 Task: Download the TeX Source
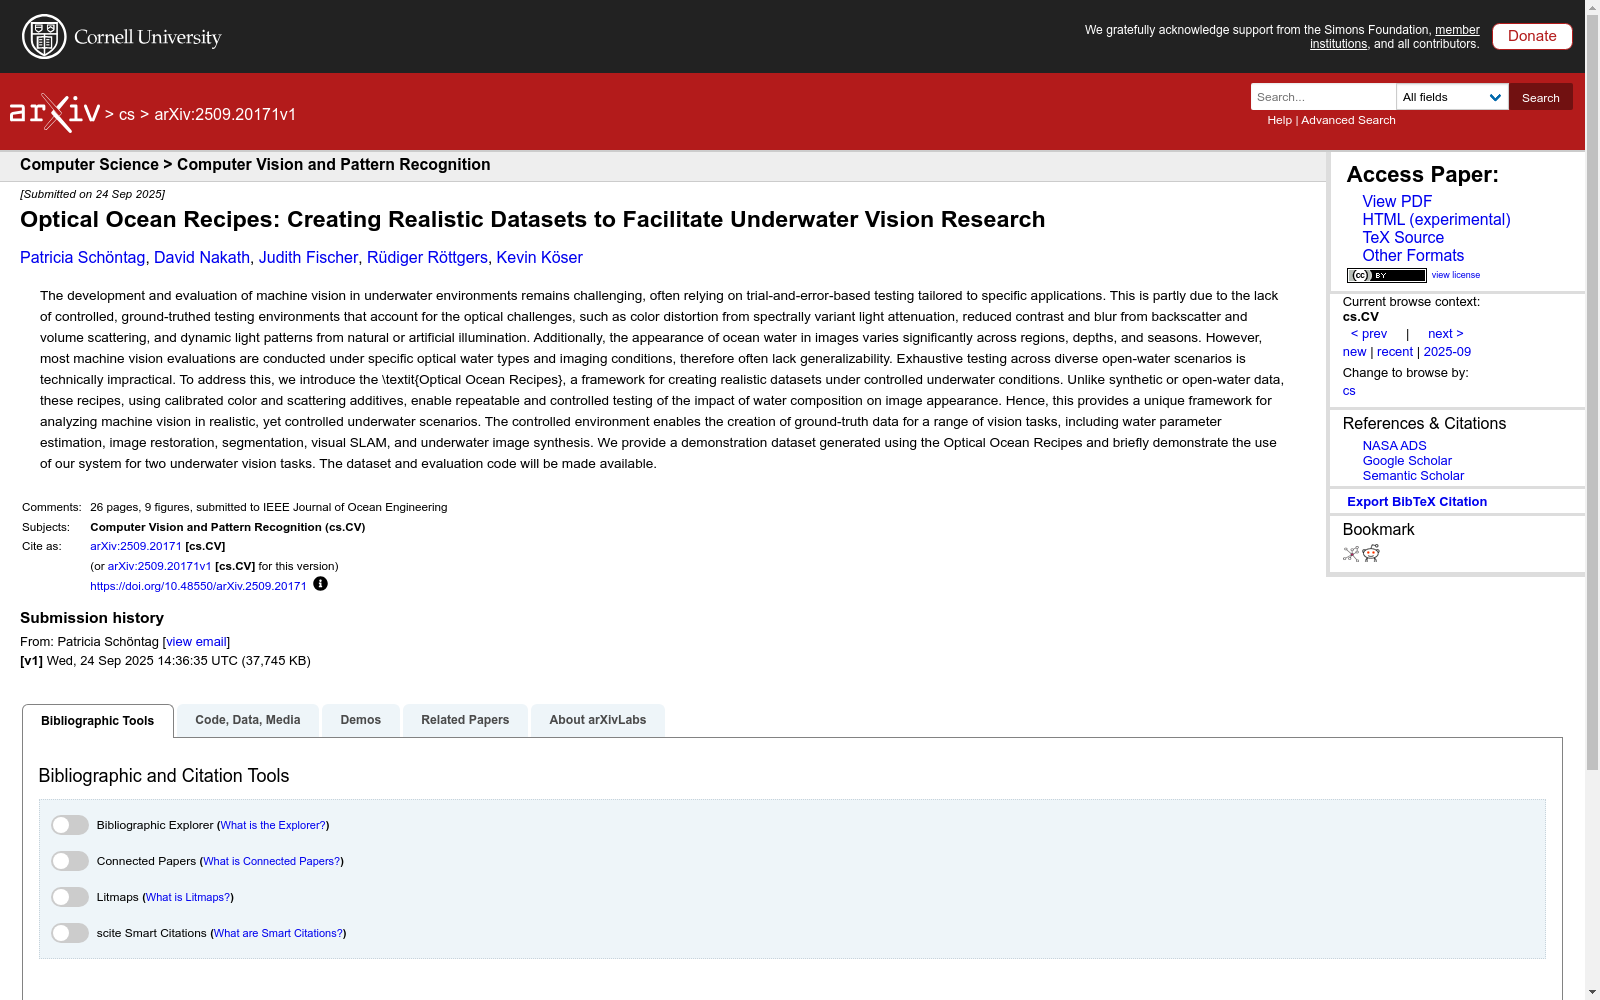pos(1403,238)
